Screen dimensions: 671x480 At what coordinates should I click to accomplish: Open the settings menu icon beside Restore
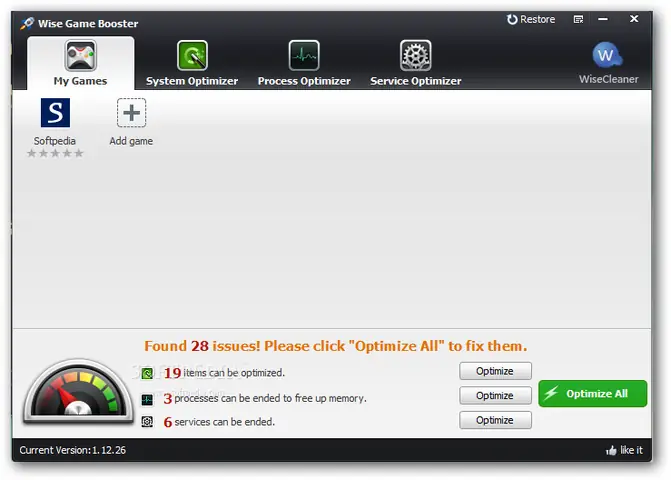[578, 19]
